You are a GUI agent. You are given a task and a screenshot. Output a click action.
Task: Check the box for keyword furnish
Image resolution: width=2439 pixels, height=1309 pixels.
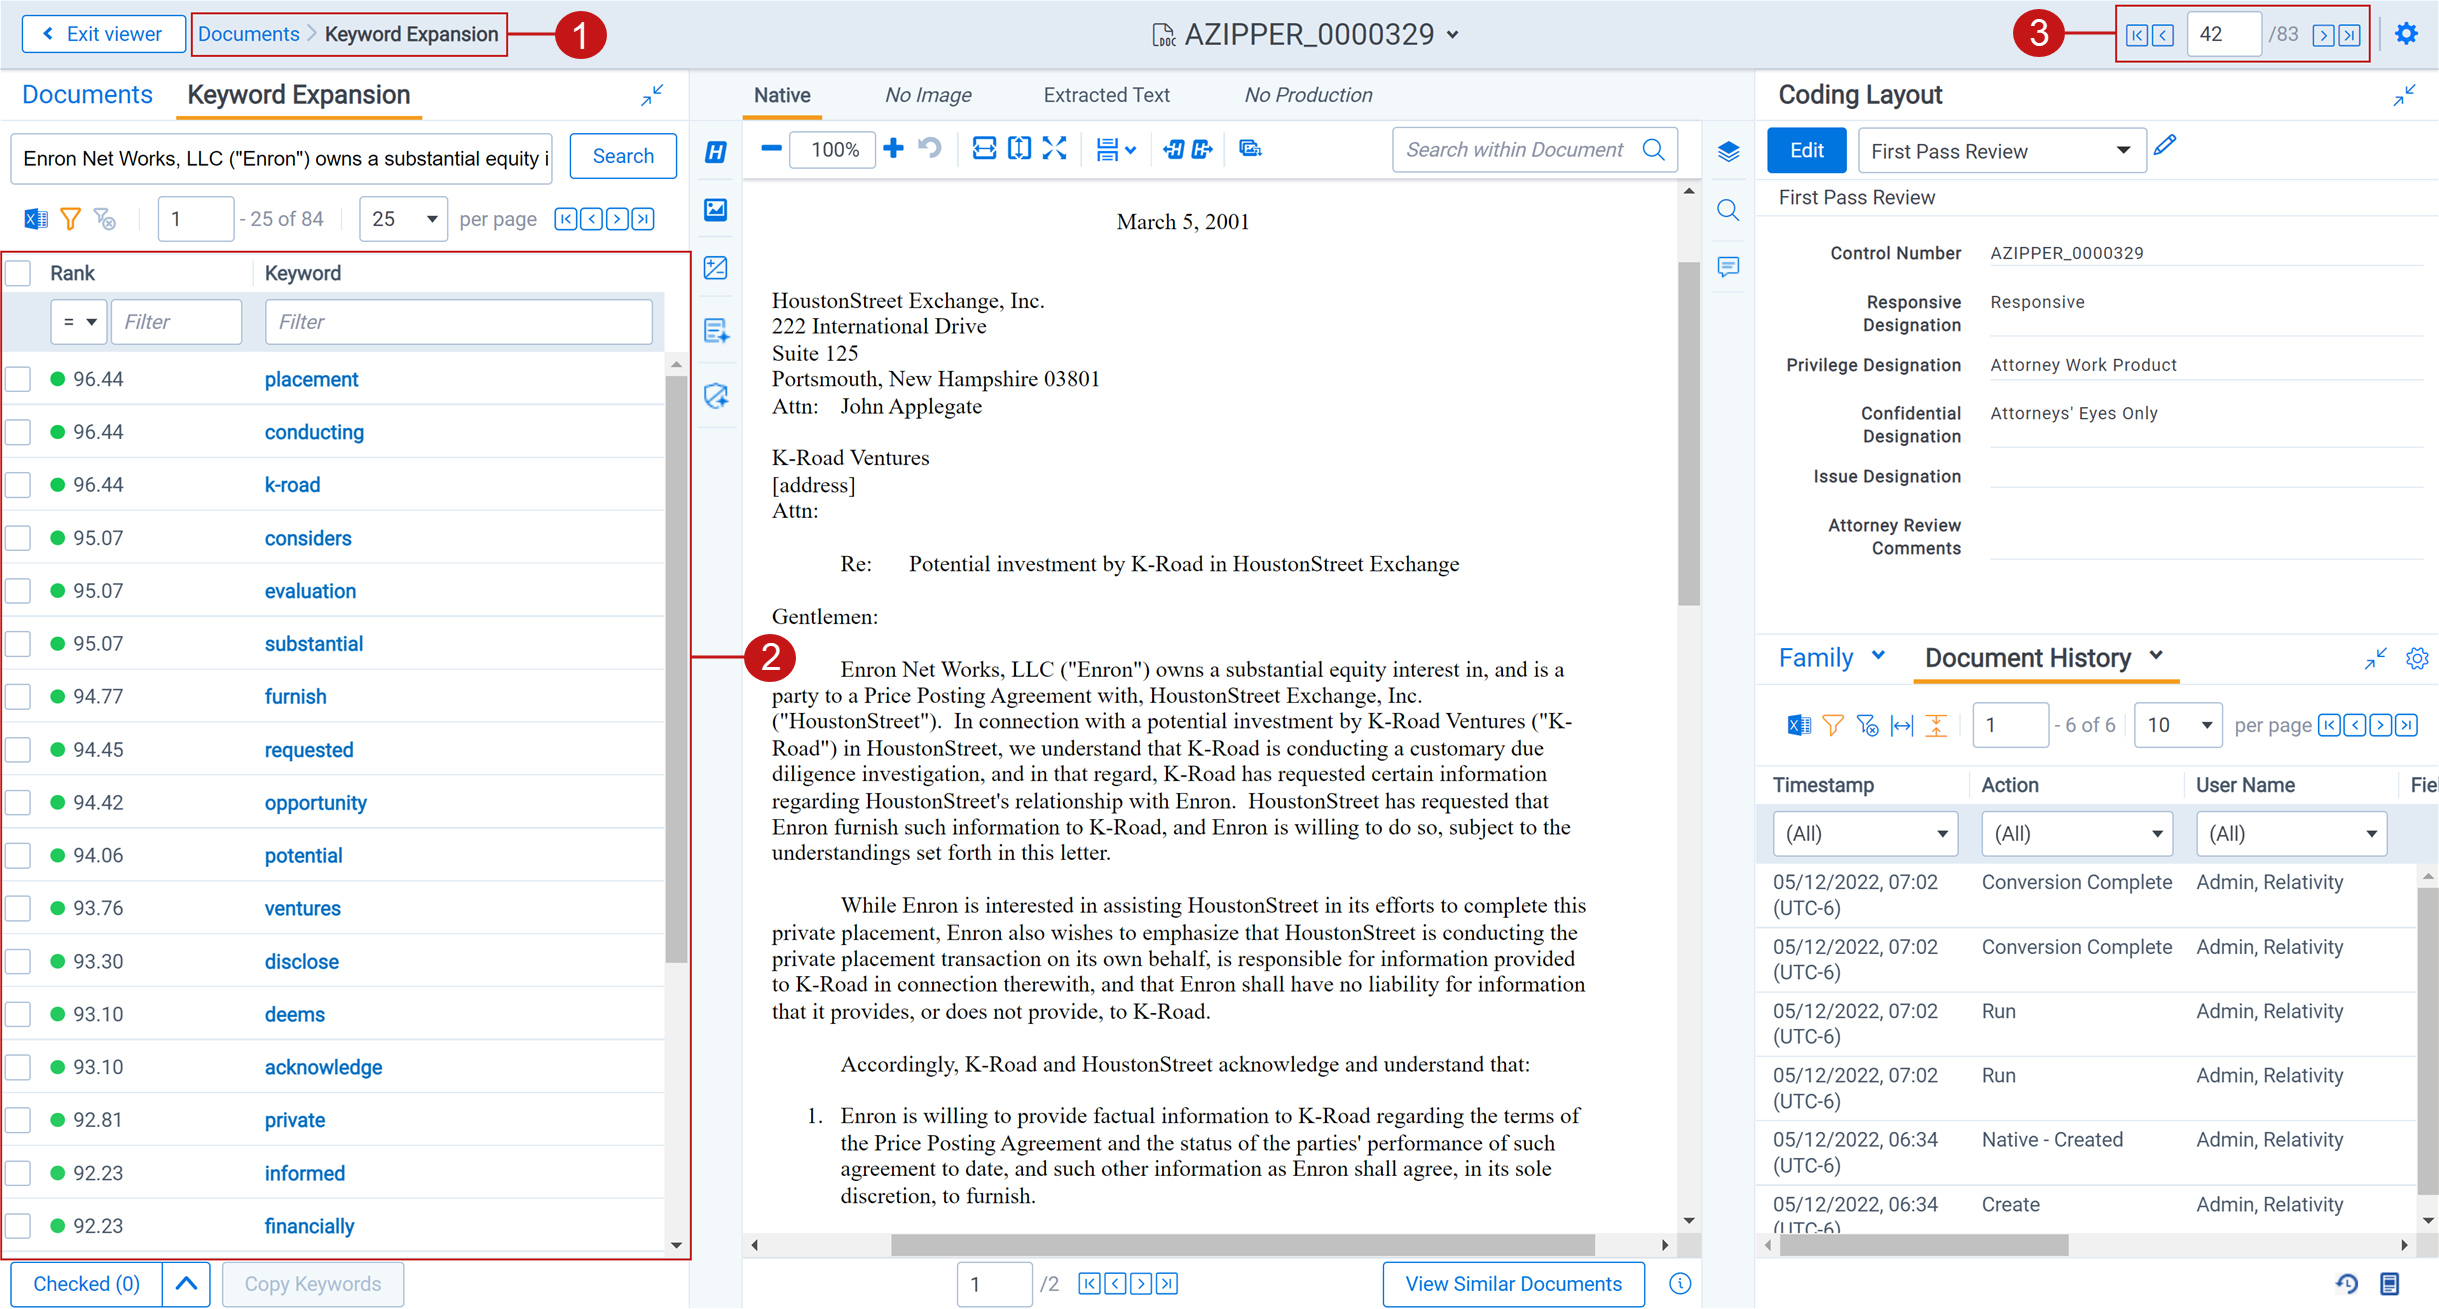tap(19, 697)
